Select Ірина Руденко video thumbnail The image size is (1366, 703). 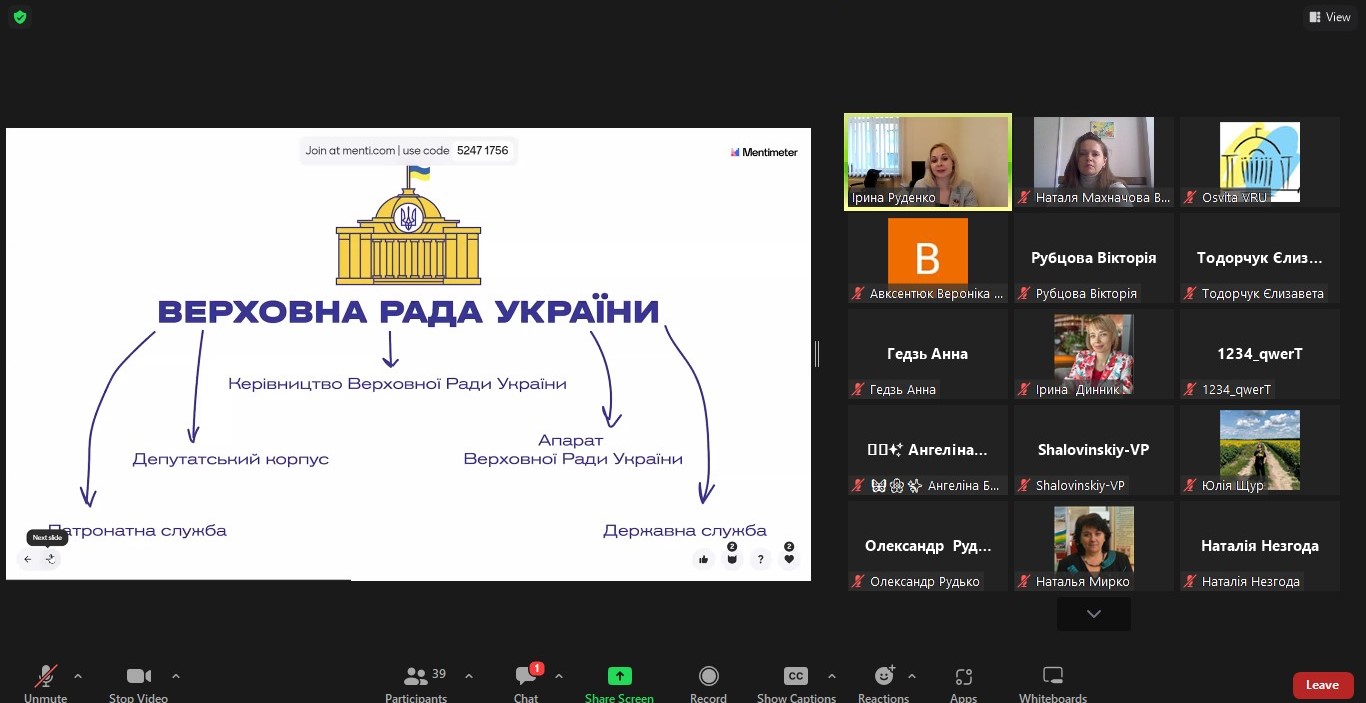tap(927, 161)
